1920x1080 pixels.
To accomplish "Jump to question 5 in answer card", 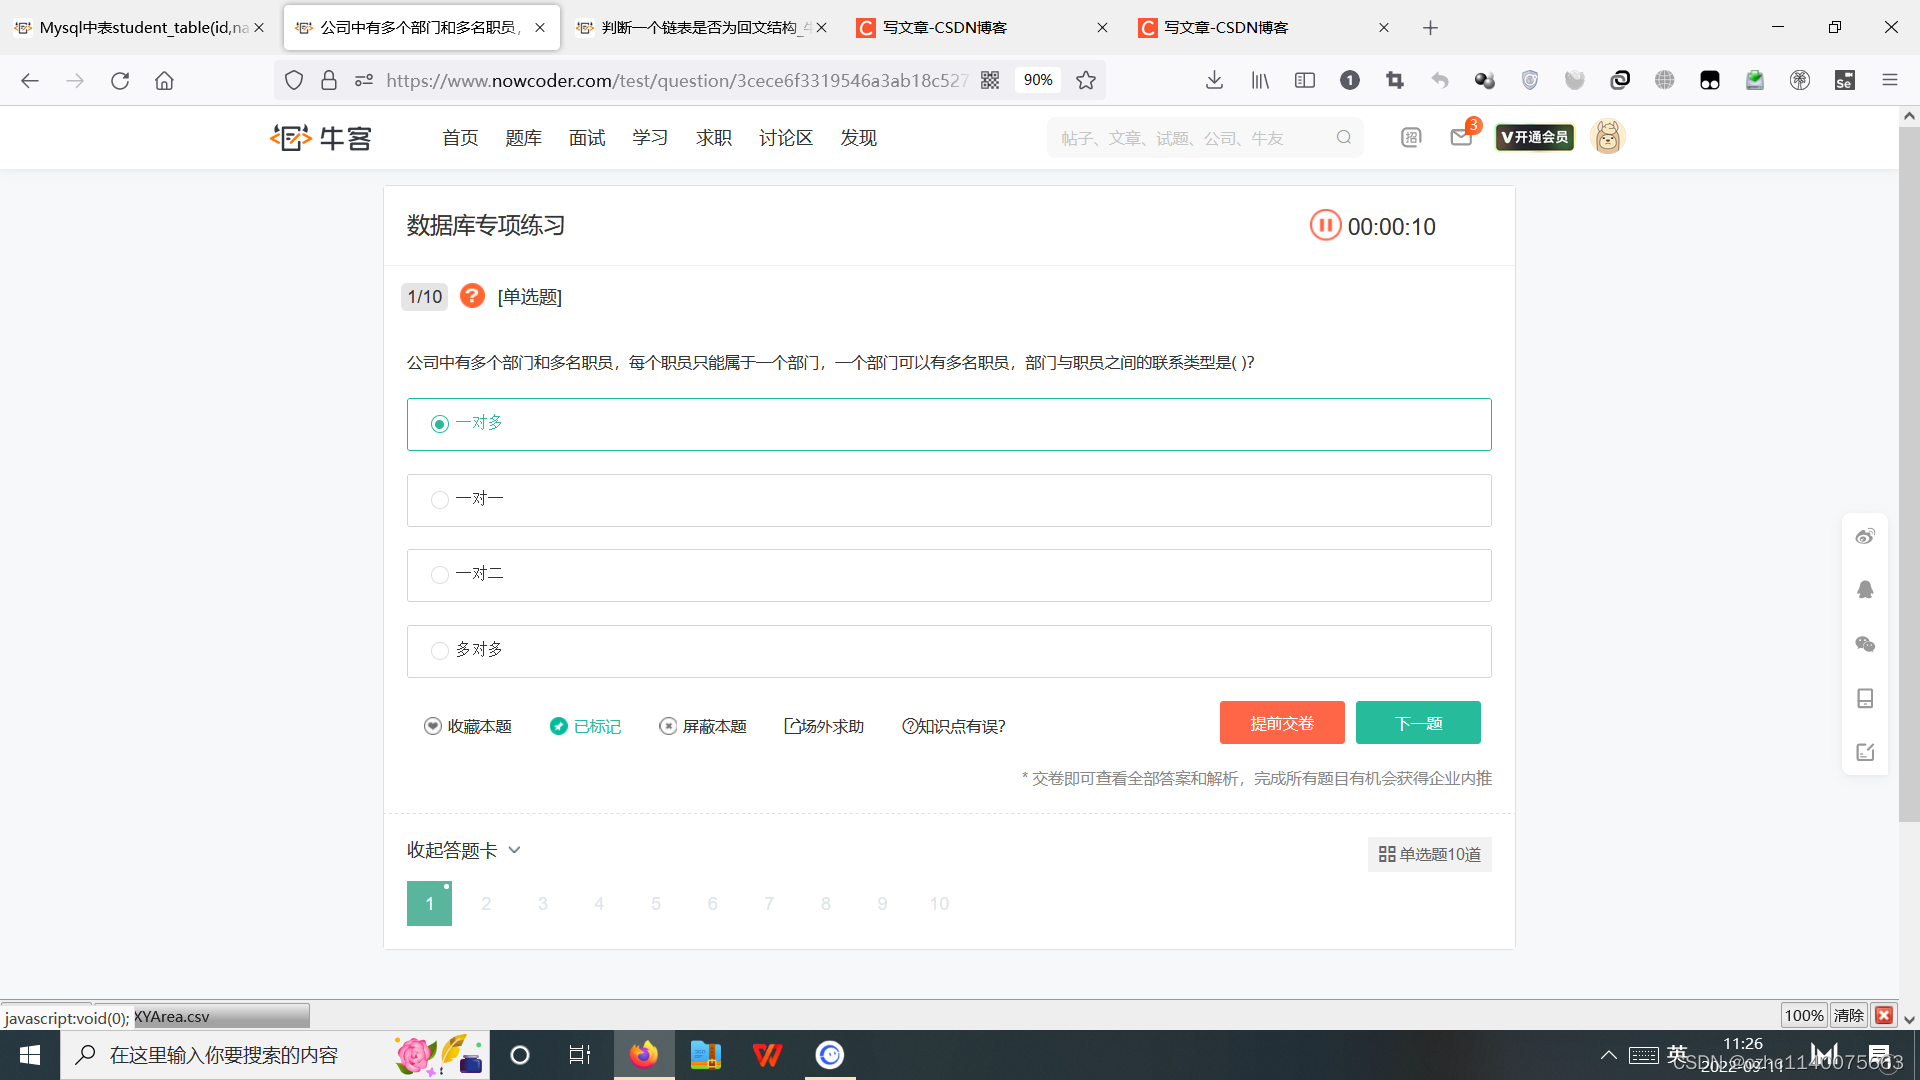I will click(x=656, y=903).
